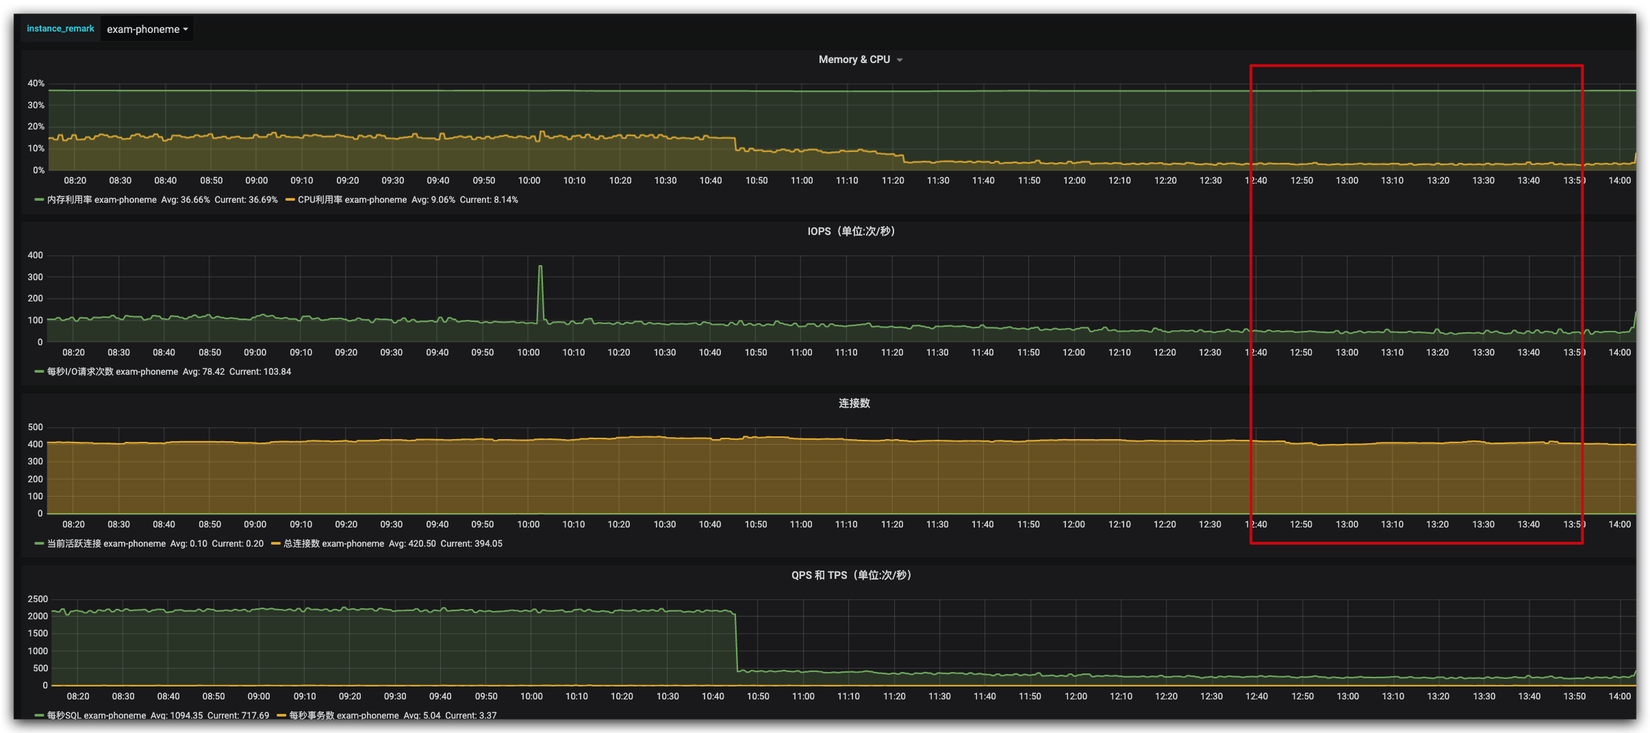1650x733 pixels.
Task: Open the exam-phoneme instance dropdown
Action: [x=147, y=29]
